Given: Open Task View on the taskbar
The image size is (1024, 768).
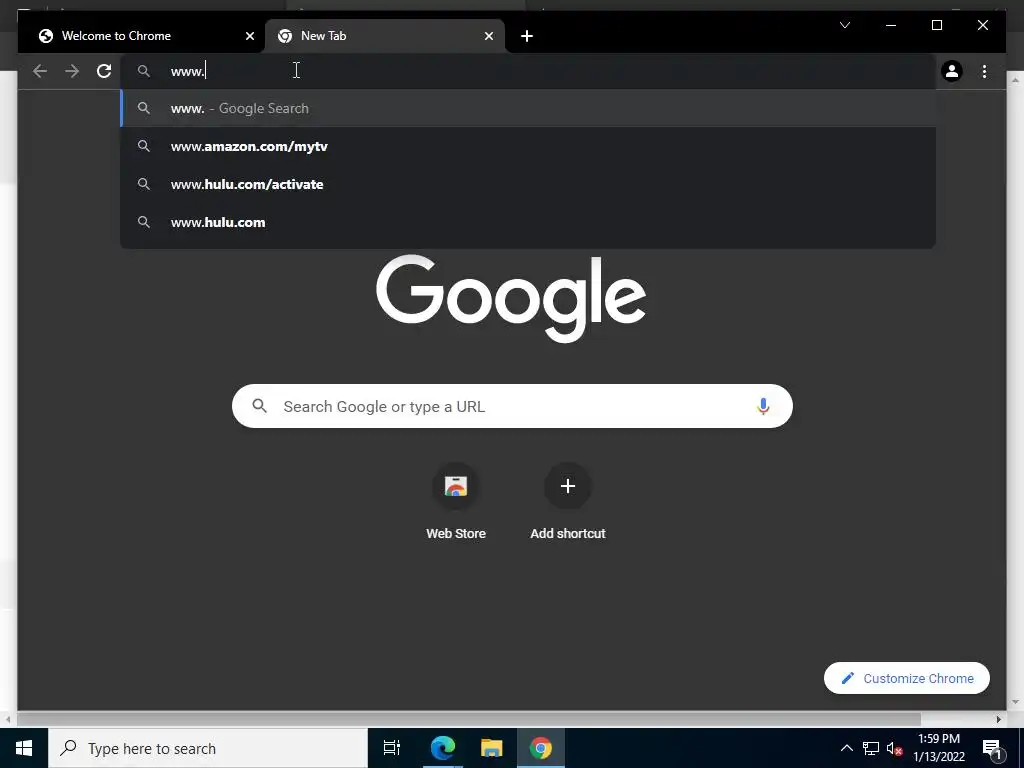Looking at the screenshot, I should (x=392, y=748).
